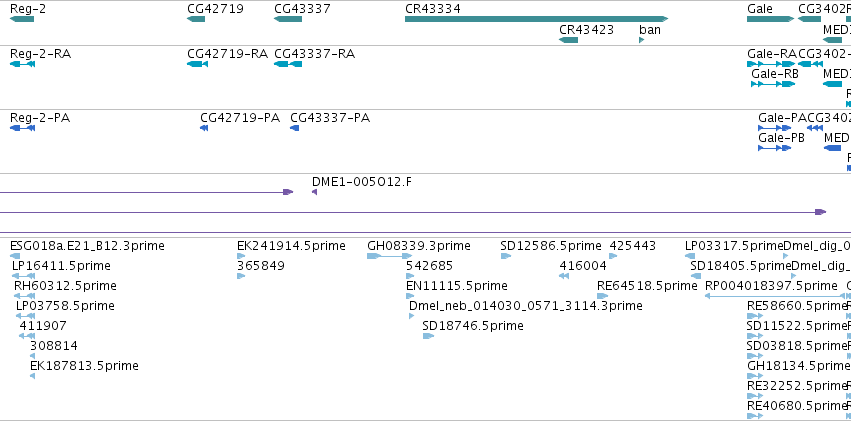The width and height of the screenshot is (851, 421).
Task: Select the CG43337 gene feature
Action: [288, 19]
